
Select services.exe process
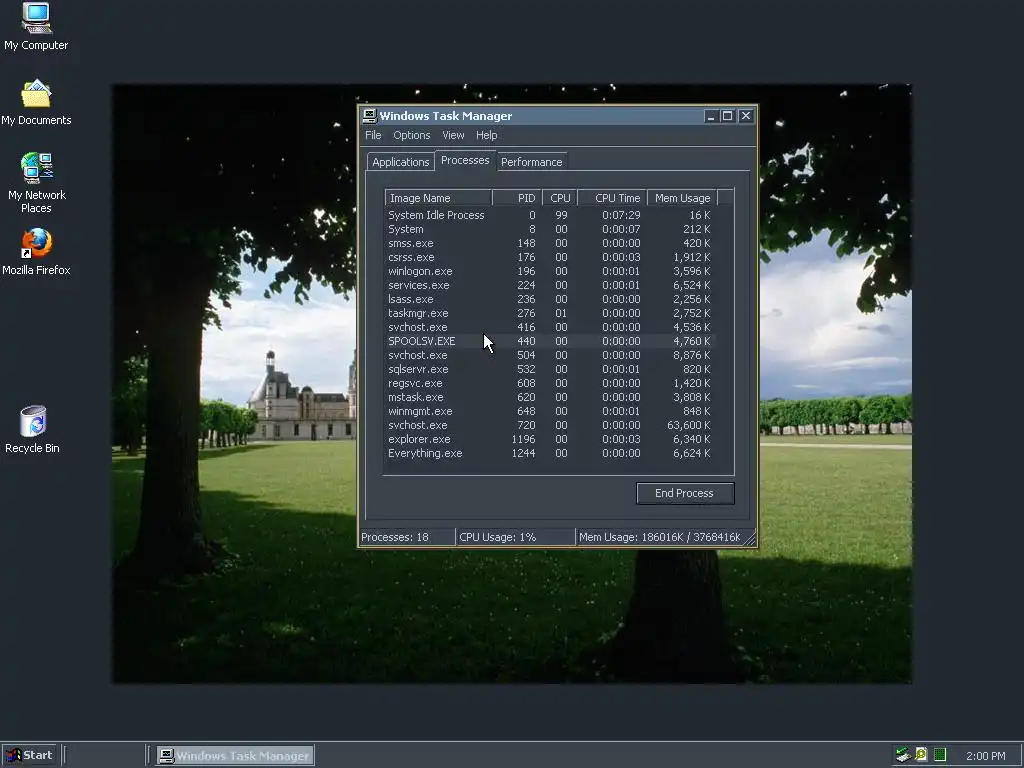tap(549, 285)
